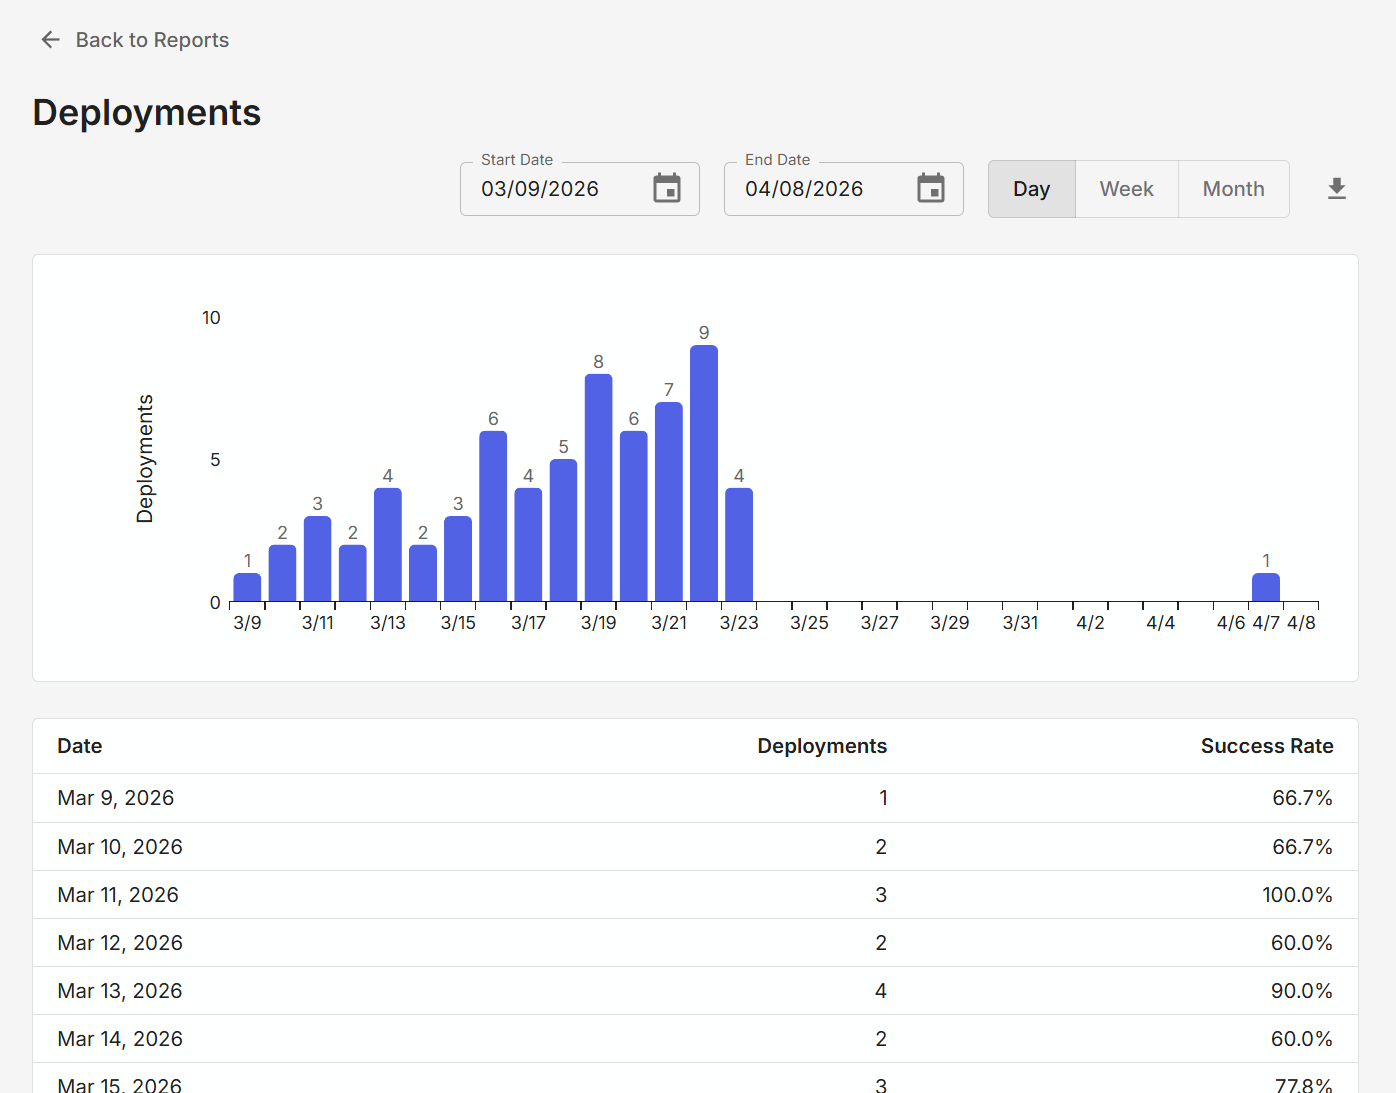Click the End Date input field
Screen dimensions: 1396x1093
coord(824,189)
